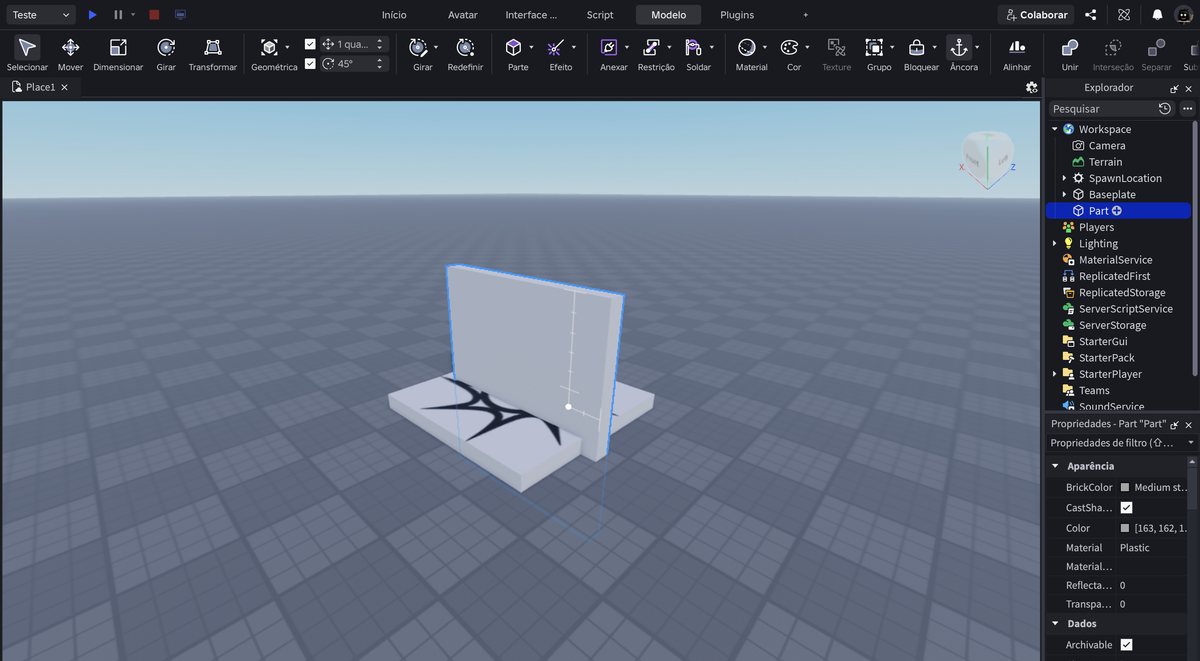The height and width of the screenshot is (661, 1200).
Task: Click the Restrição tool
Action: [x=651, y=47]
